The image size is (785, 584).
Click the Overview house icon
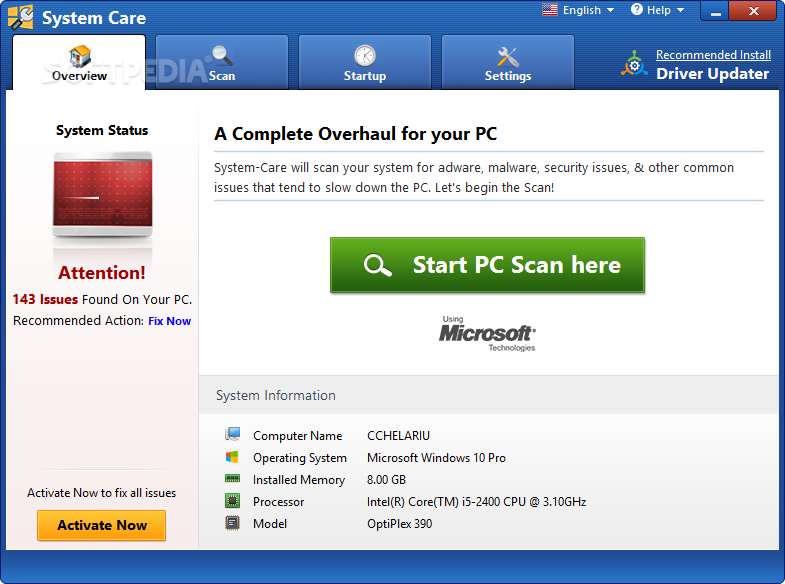[80, 56]
